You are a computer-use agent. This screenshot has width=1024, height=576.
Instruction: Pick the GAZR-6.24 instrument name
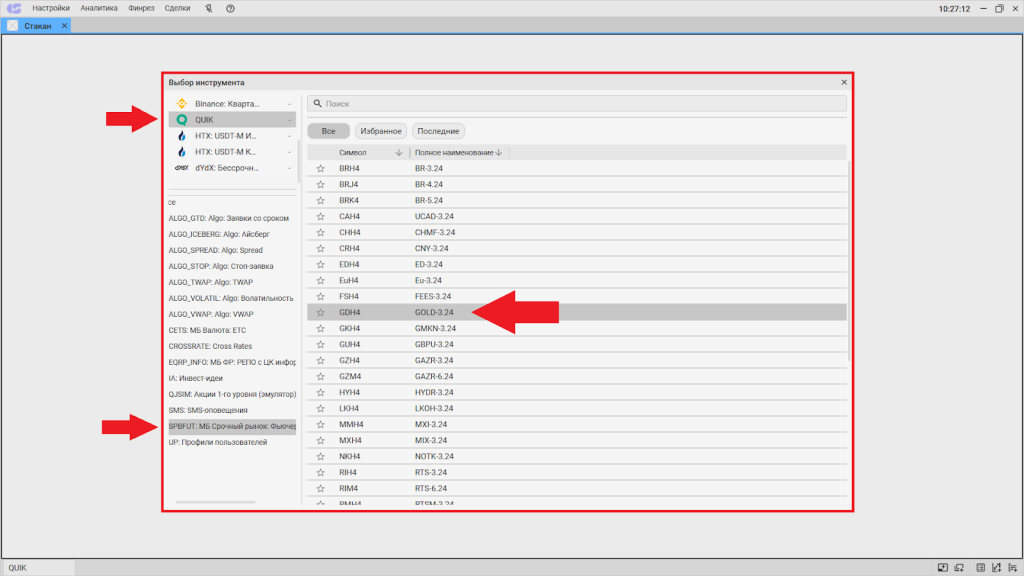point(434,376)
